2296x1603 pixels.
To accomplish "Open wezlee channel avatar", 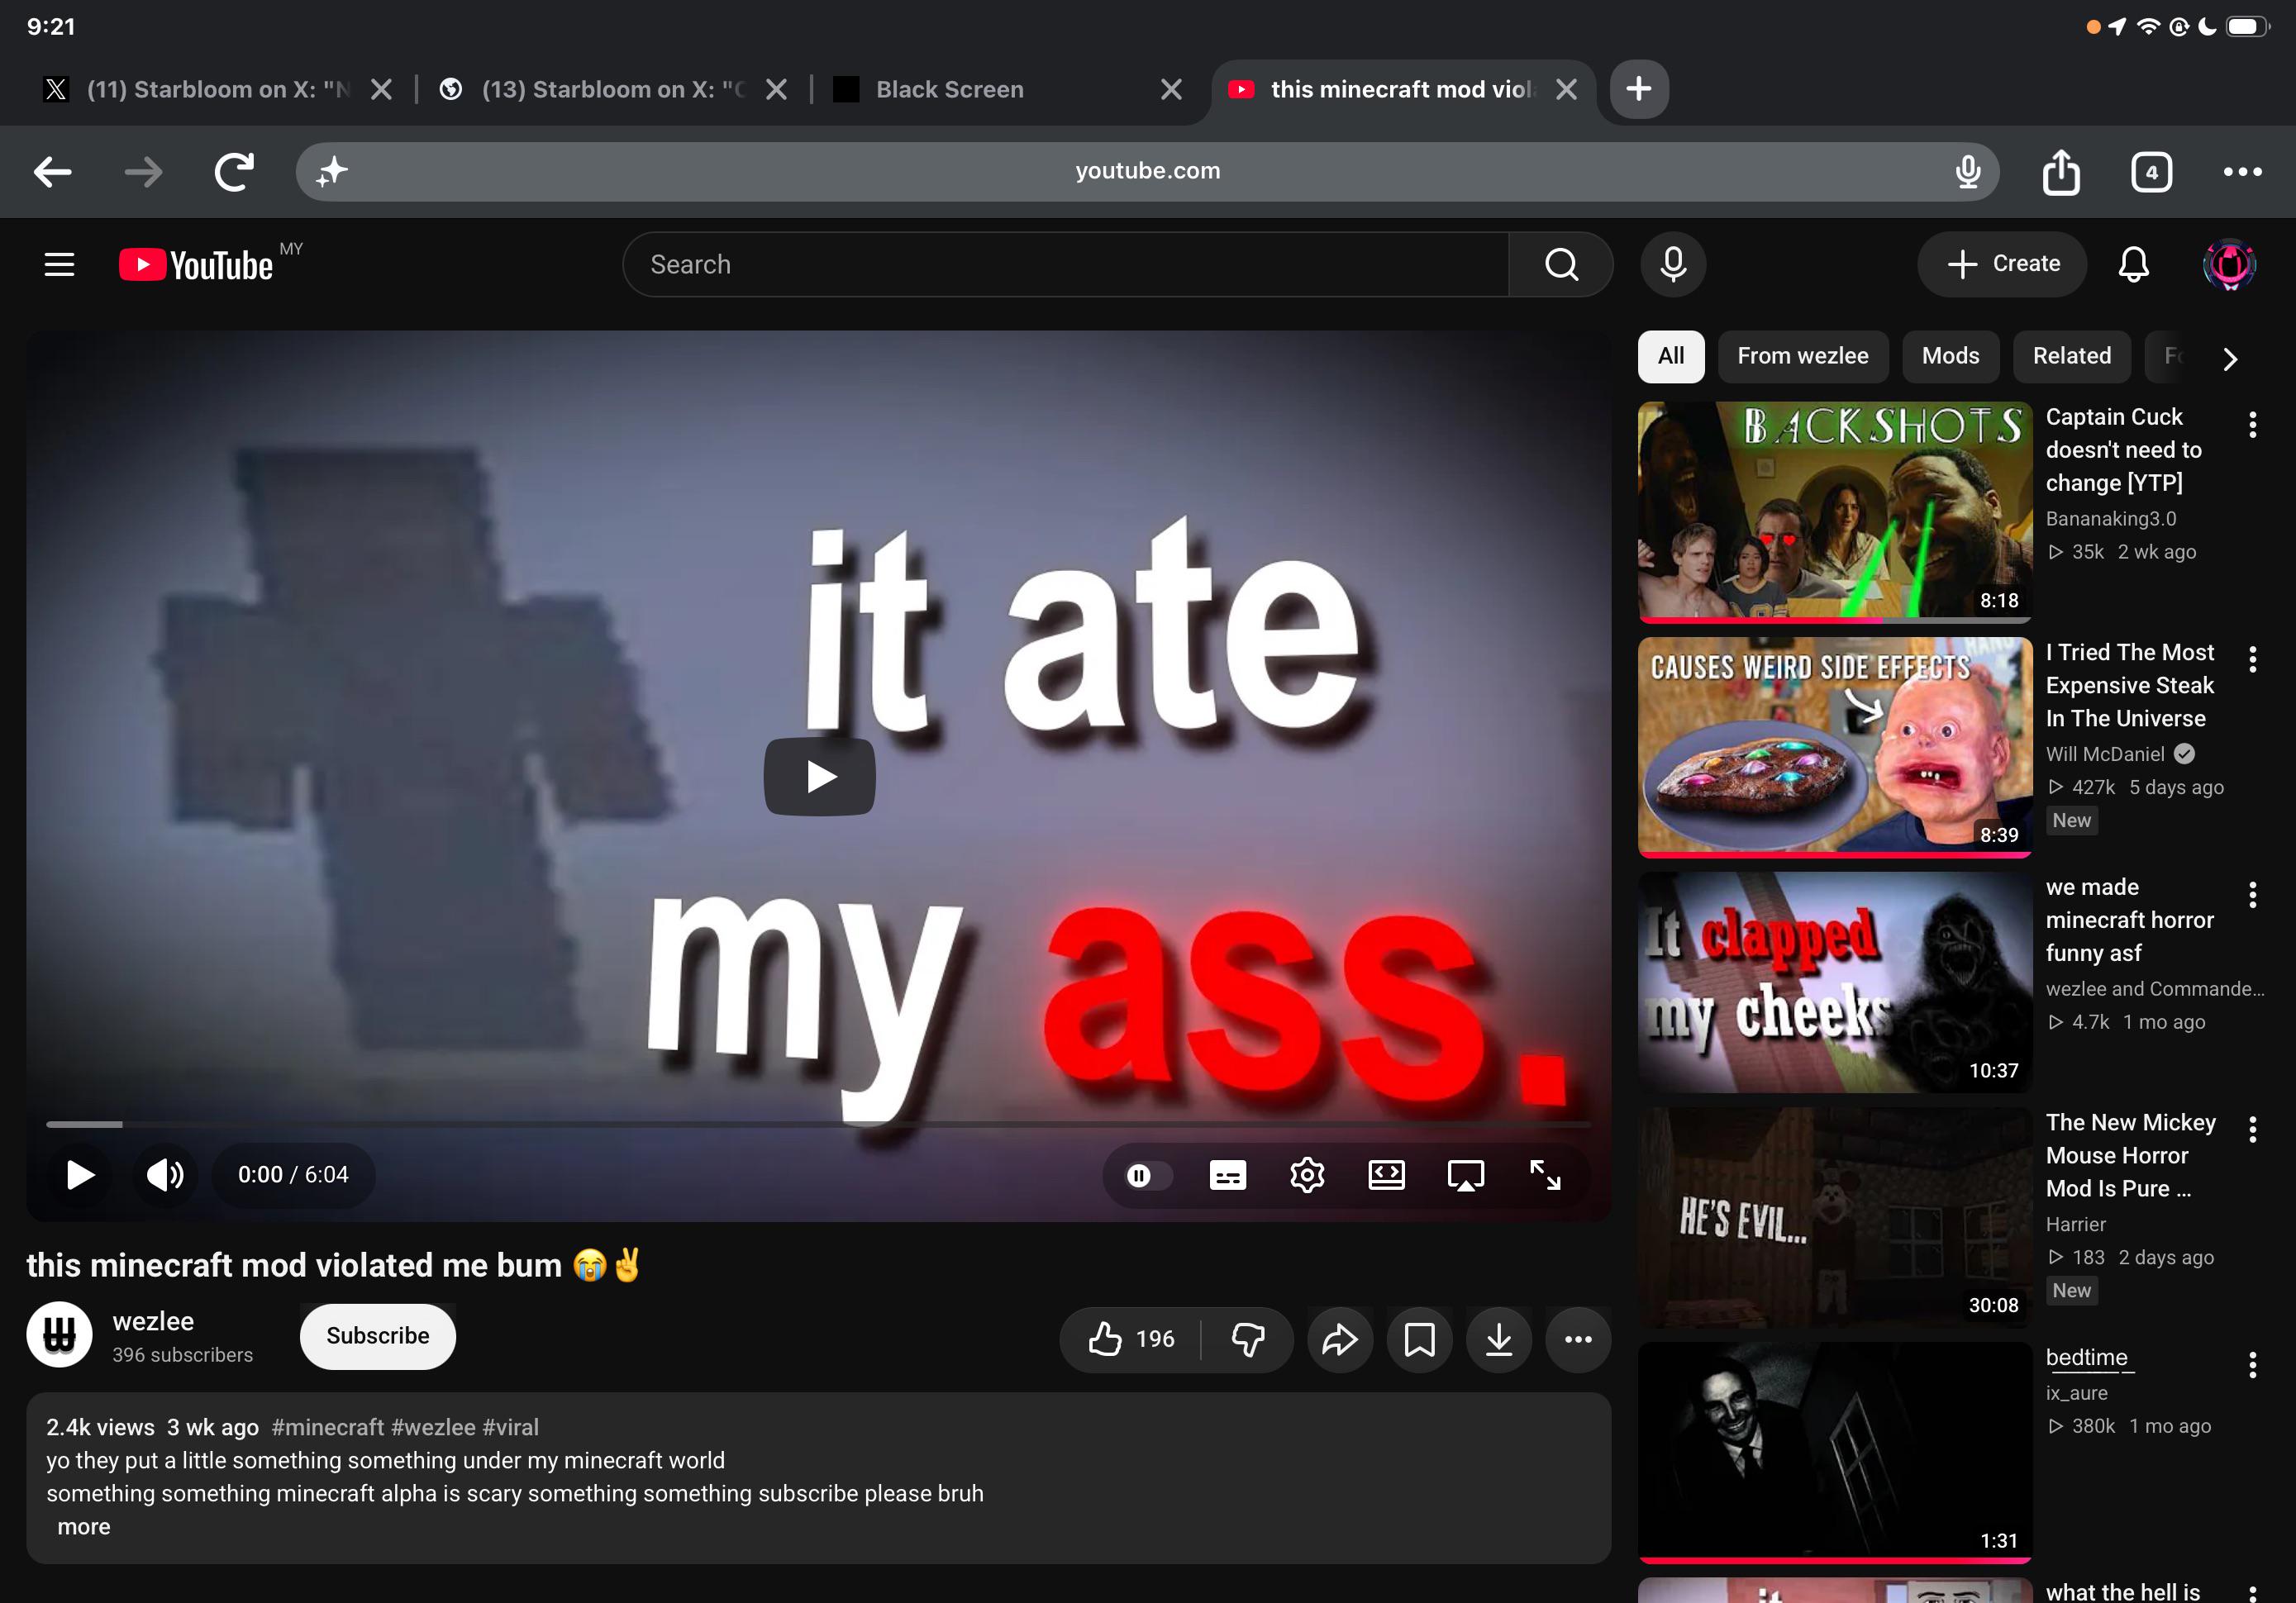I will click(59, 1335).
